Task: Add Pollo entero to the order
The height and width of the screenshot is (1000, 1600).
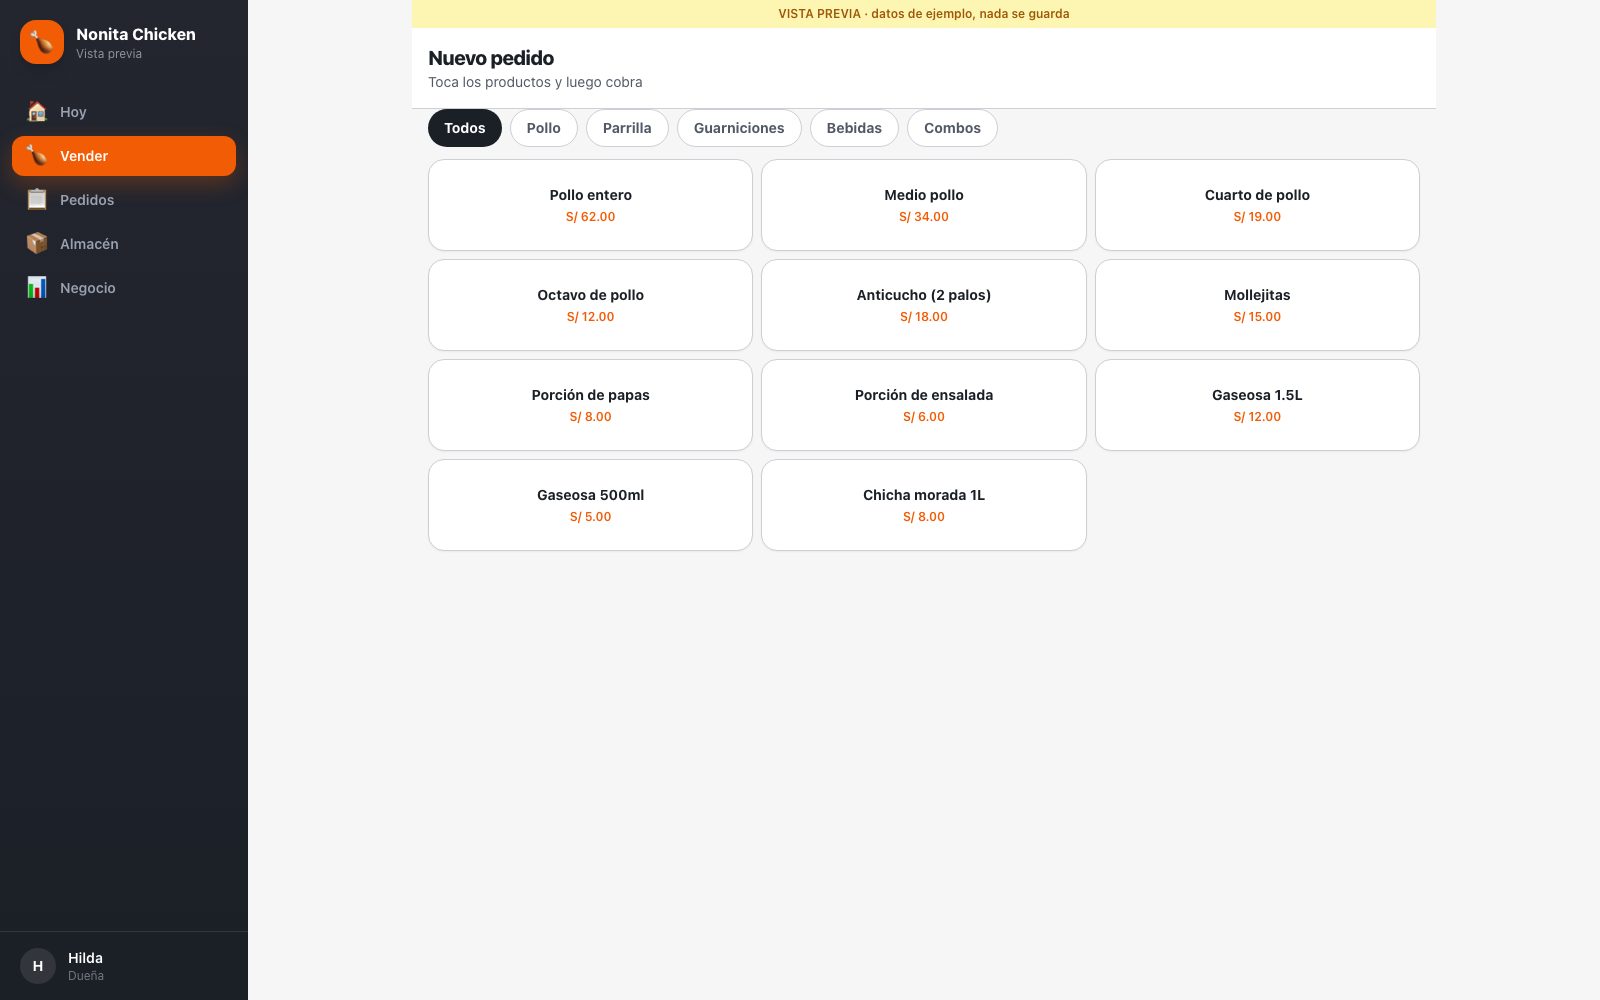Action: point(590,205)
